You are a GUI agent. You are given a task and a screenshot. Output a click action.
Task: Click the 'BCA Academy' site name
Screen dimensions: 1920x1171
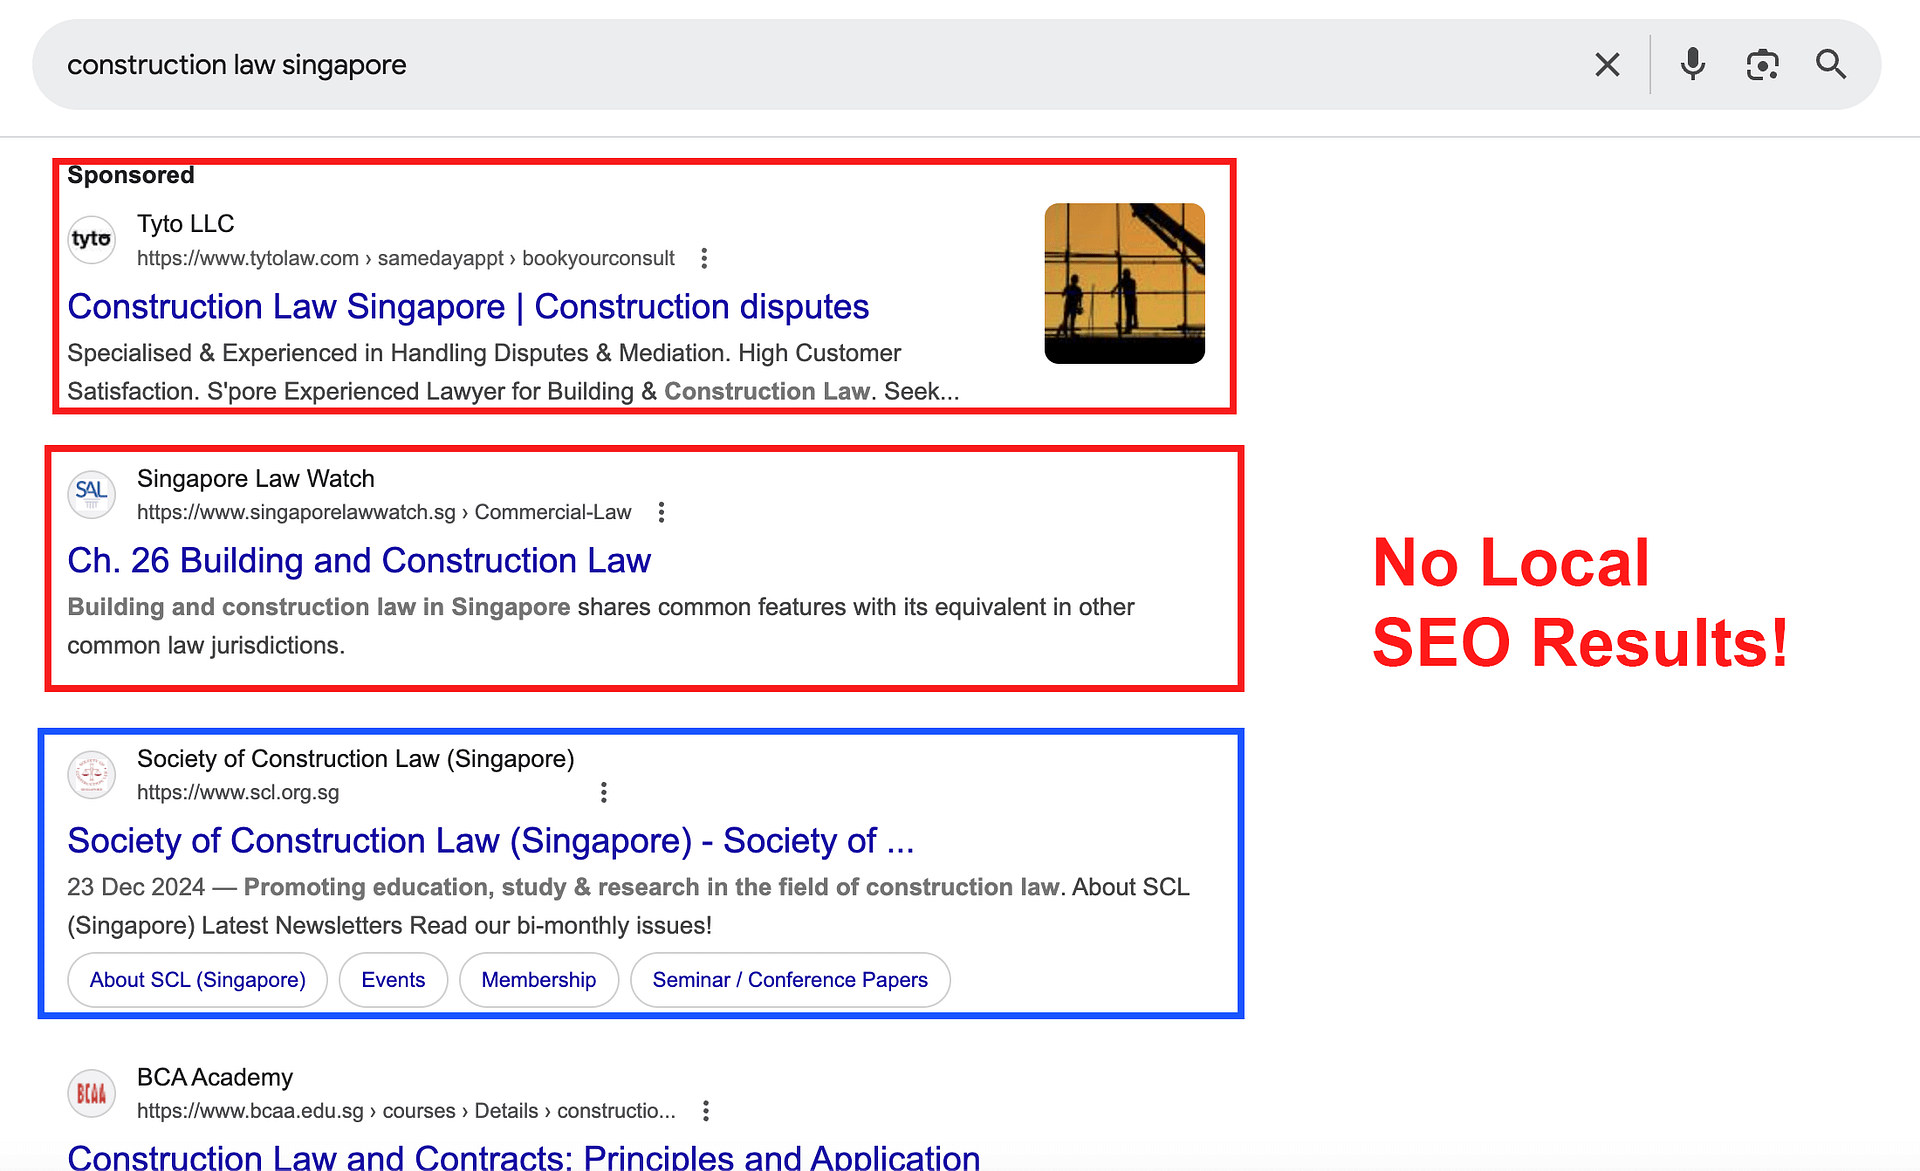tap(215, 1077)
